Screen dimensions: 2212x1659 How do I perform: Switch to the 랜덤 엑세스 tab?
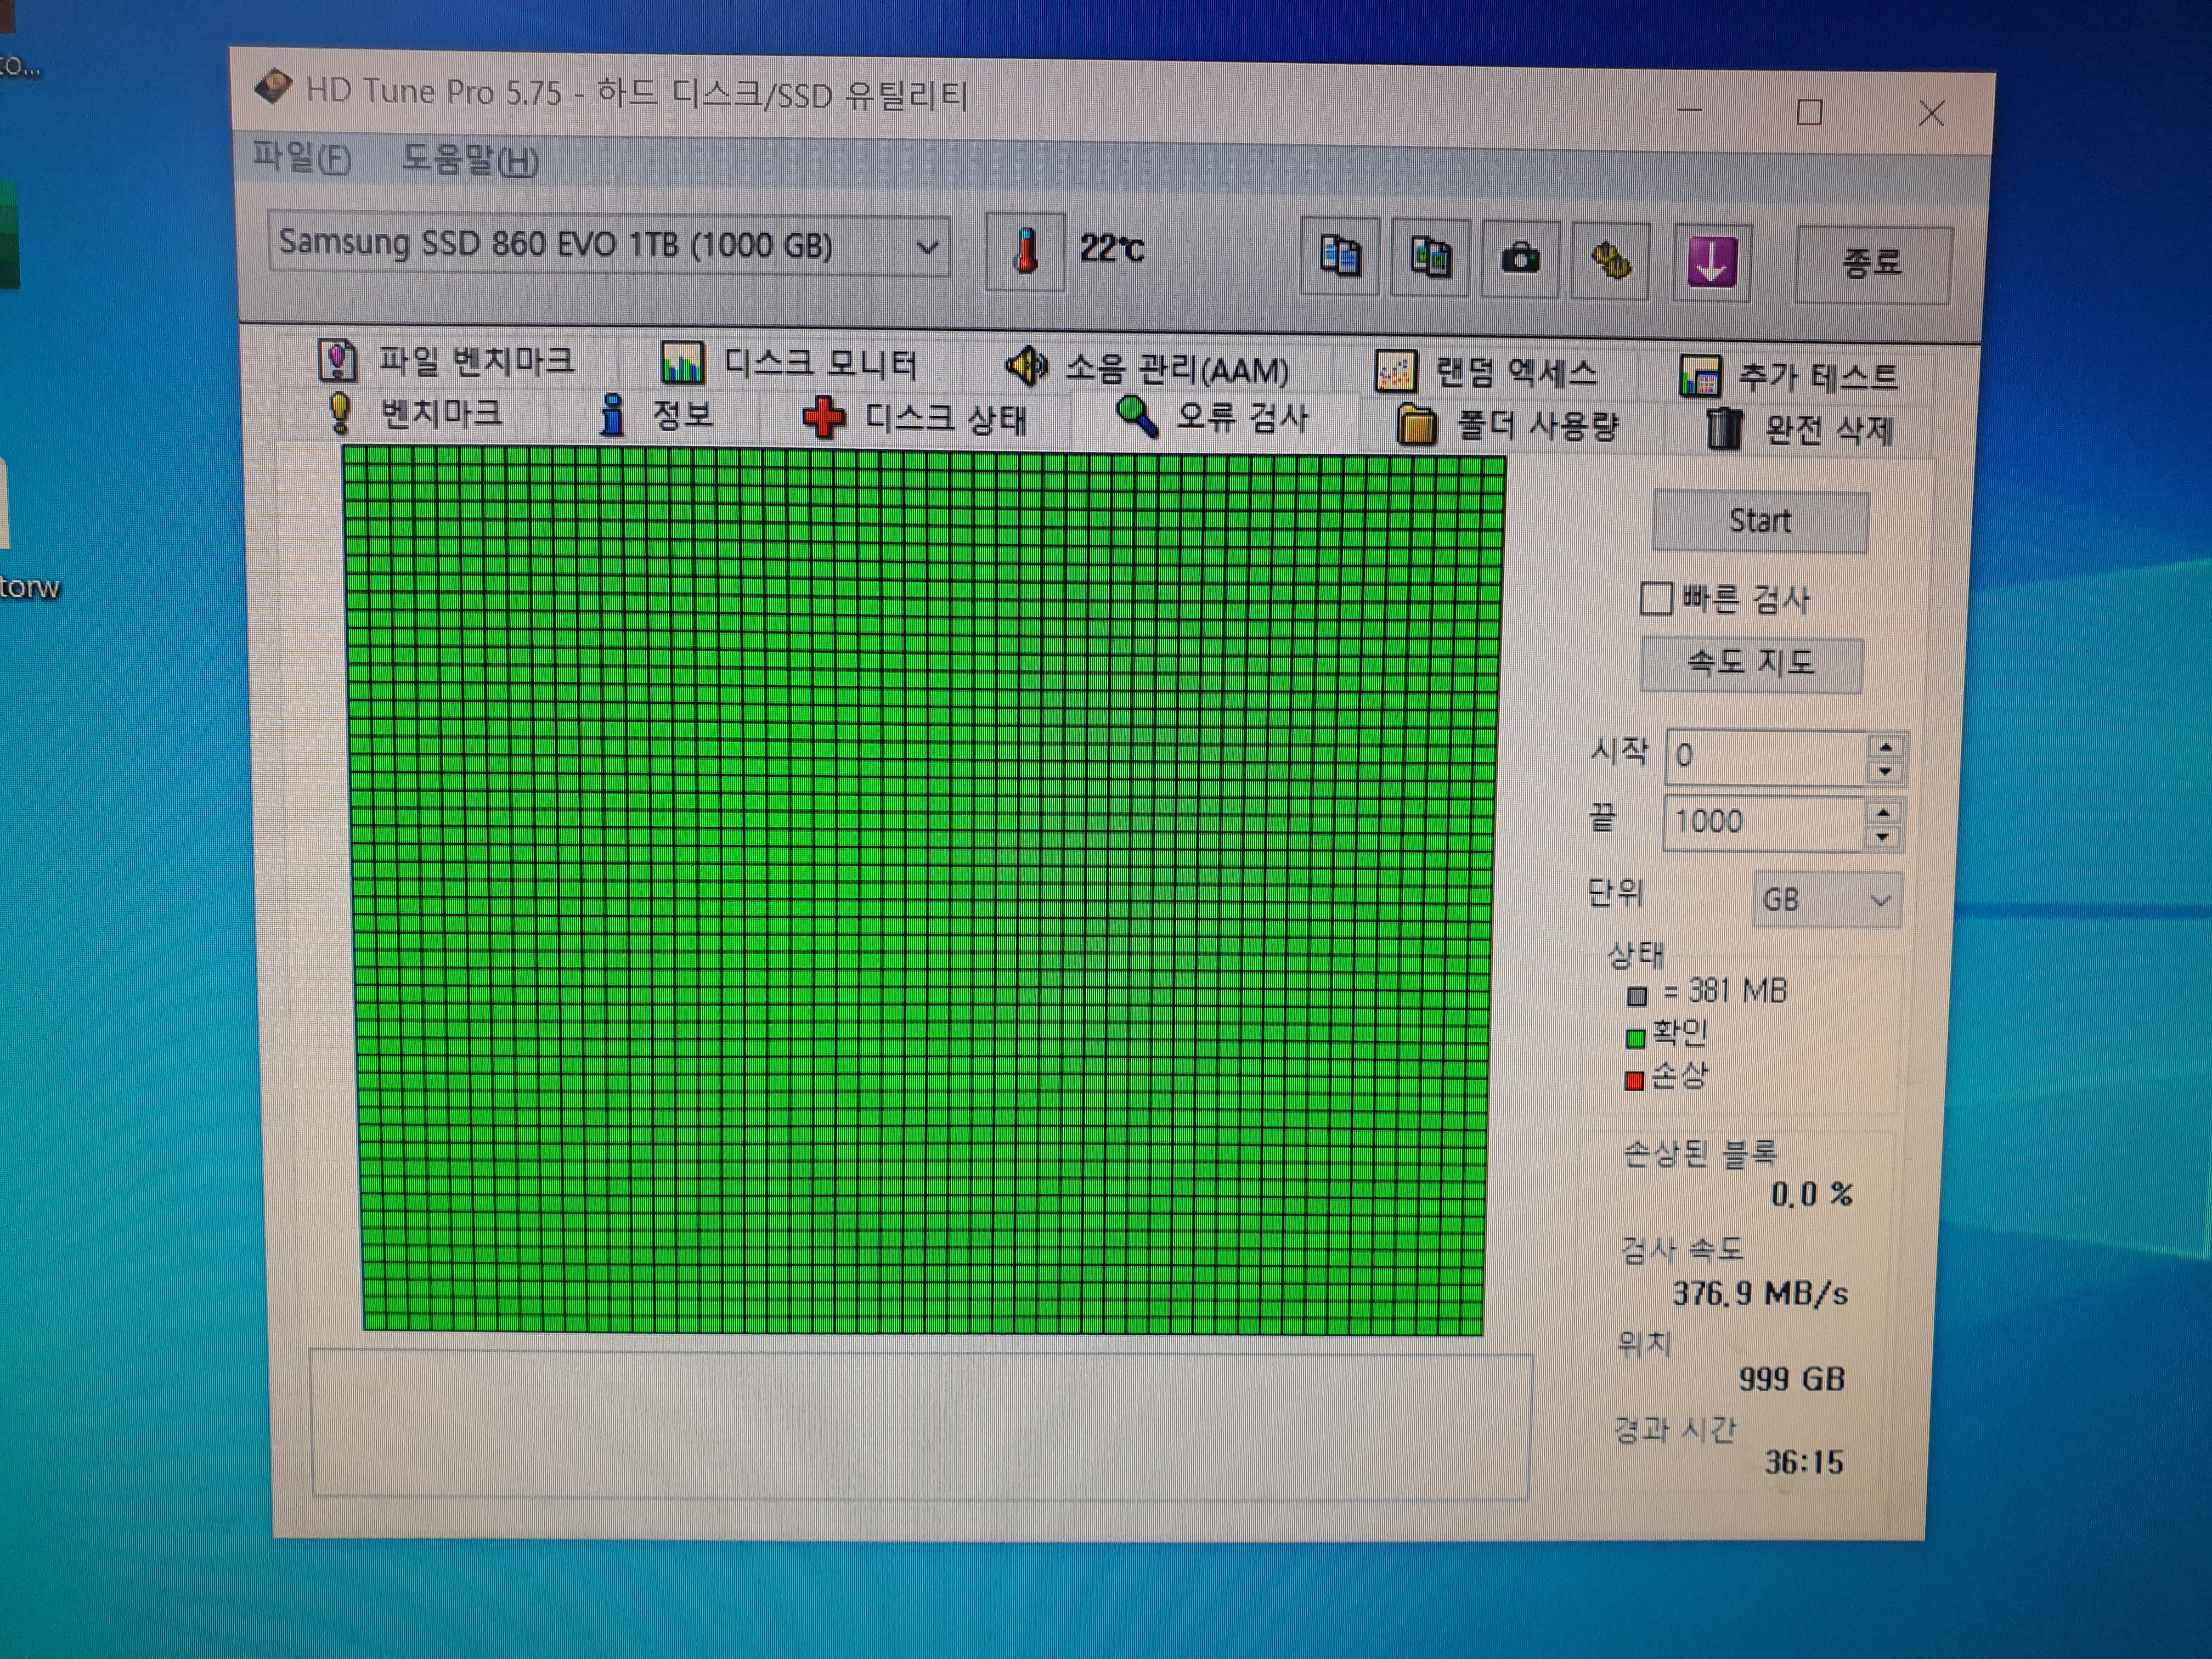[x=1486, y=373]
